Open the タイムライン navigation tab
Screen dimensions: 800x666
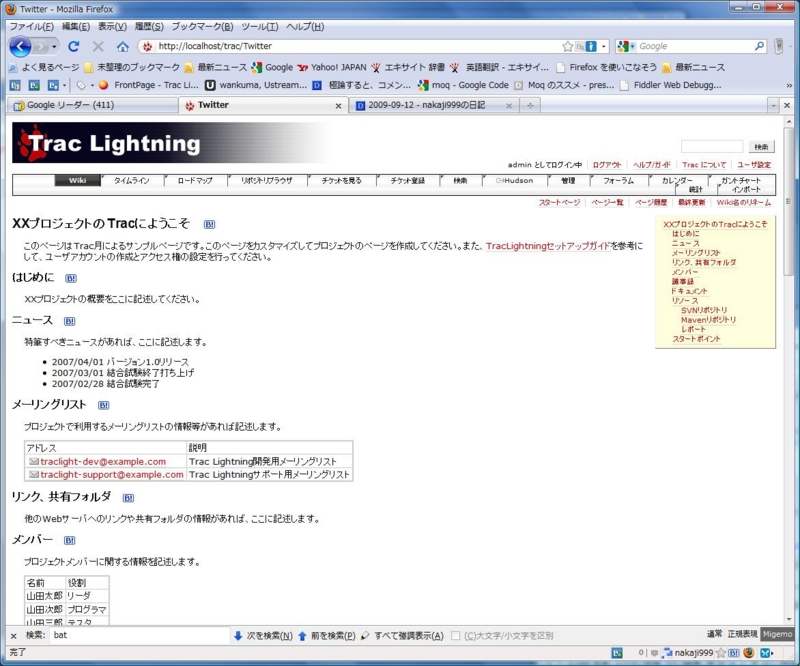point(132,181)
